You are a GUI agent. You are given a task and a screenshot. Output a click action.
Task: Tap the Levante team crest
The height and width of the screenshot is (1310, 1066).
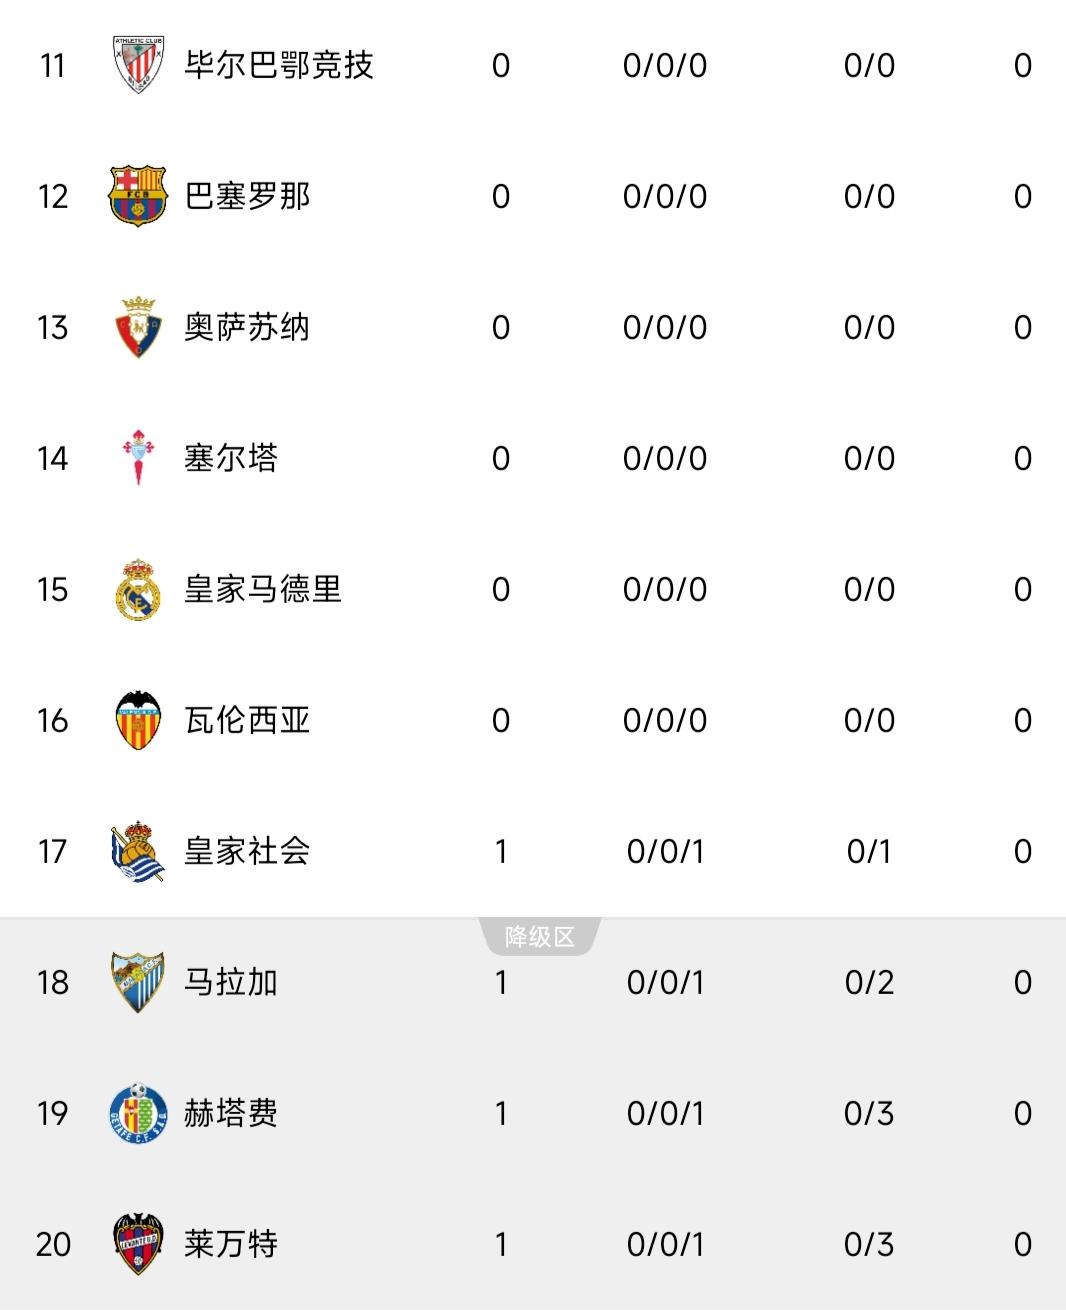[x=138, y=1244]
